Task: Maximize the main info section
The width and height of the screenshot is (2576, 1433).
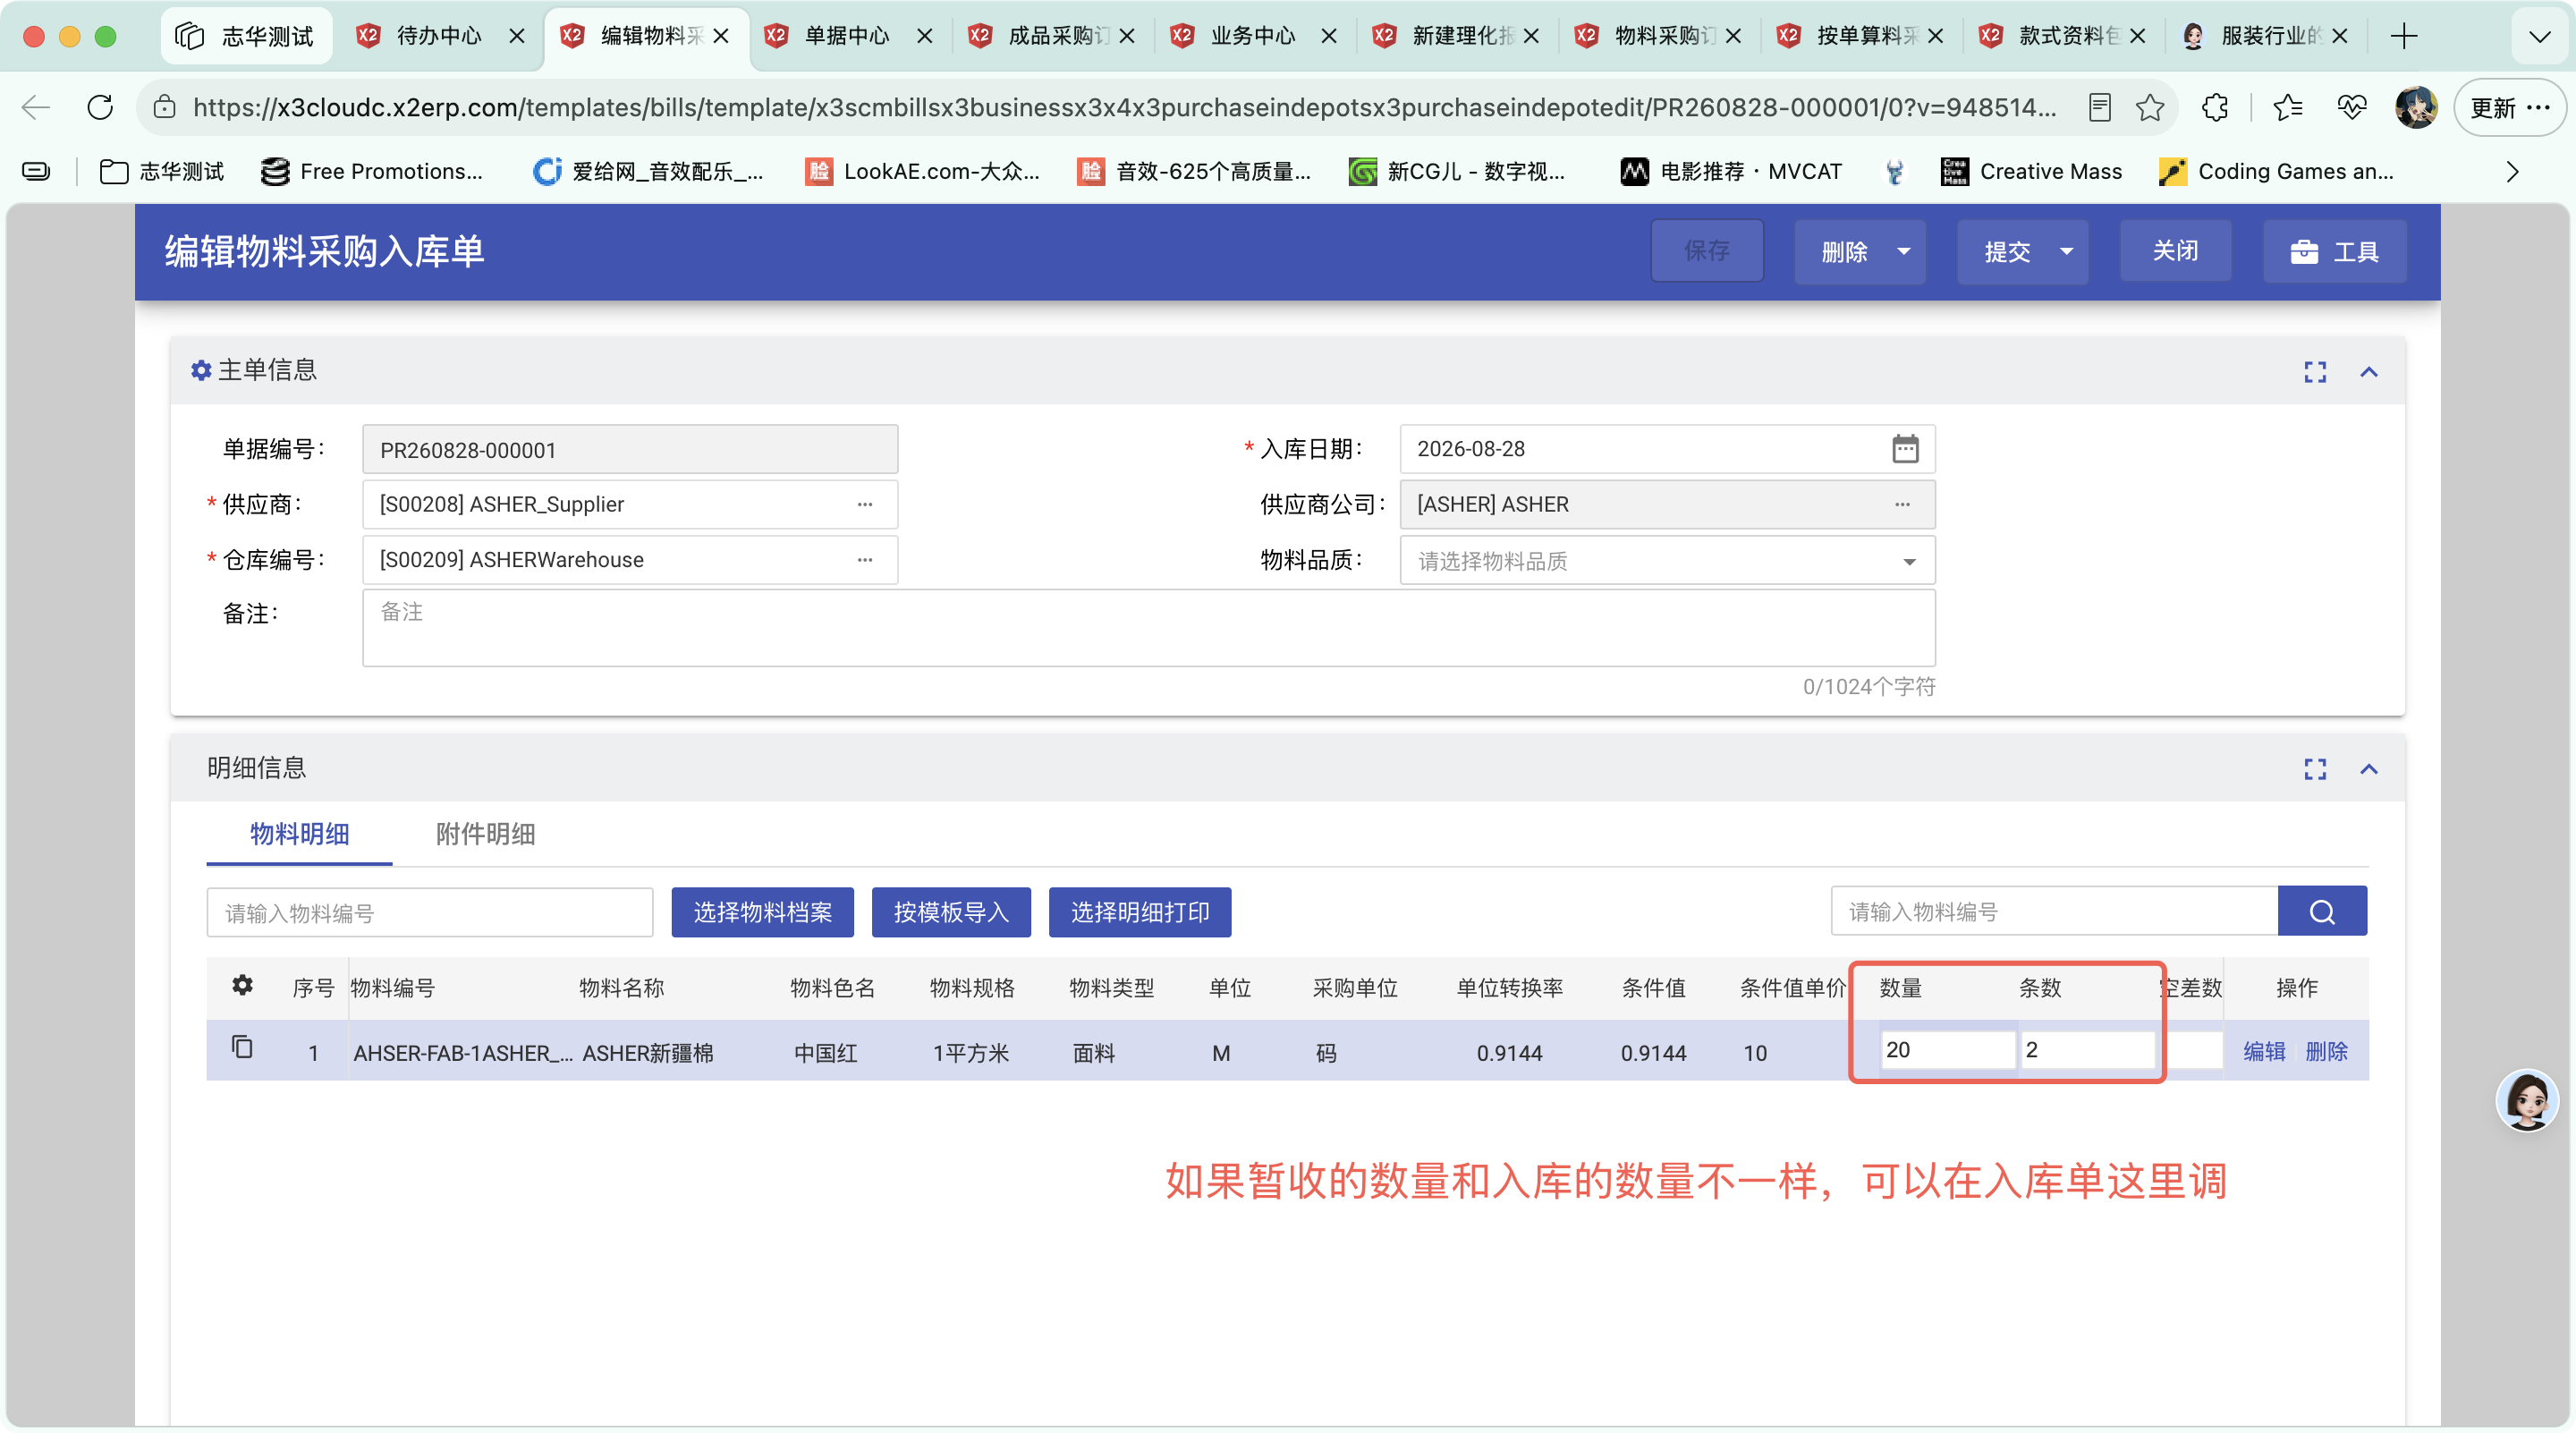Action: 2314,372
